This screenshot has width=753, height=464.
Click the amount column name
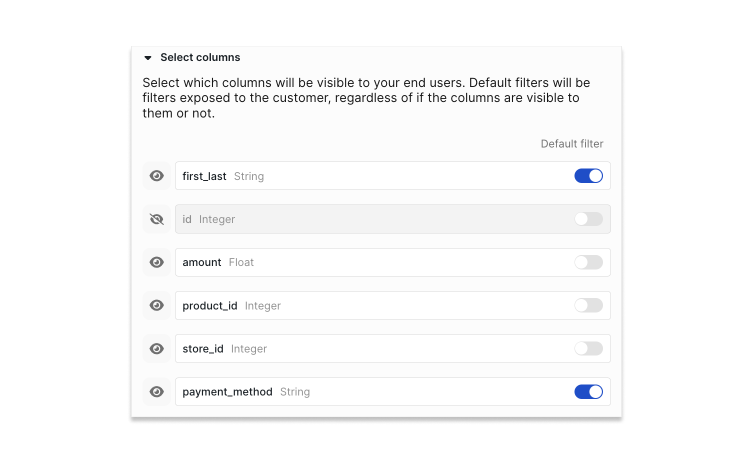202,262
